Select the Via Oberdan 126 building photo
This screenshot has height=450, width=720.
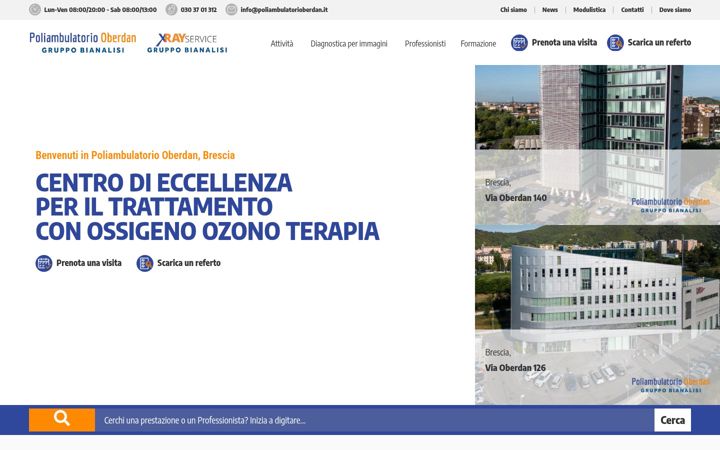[x=597, y=315]
